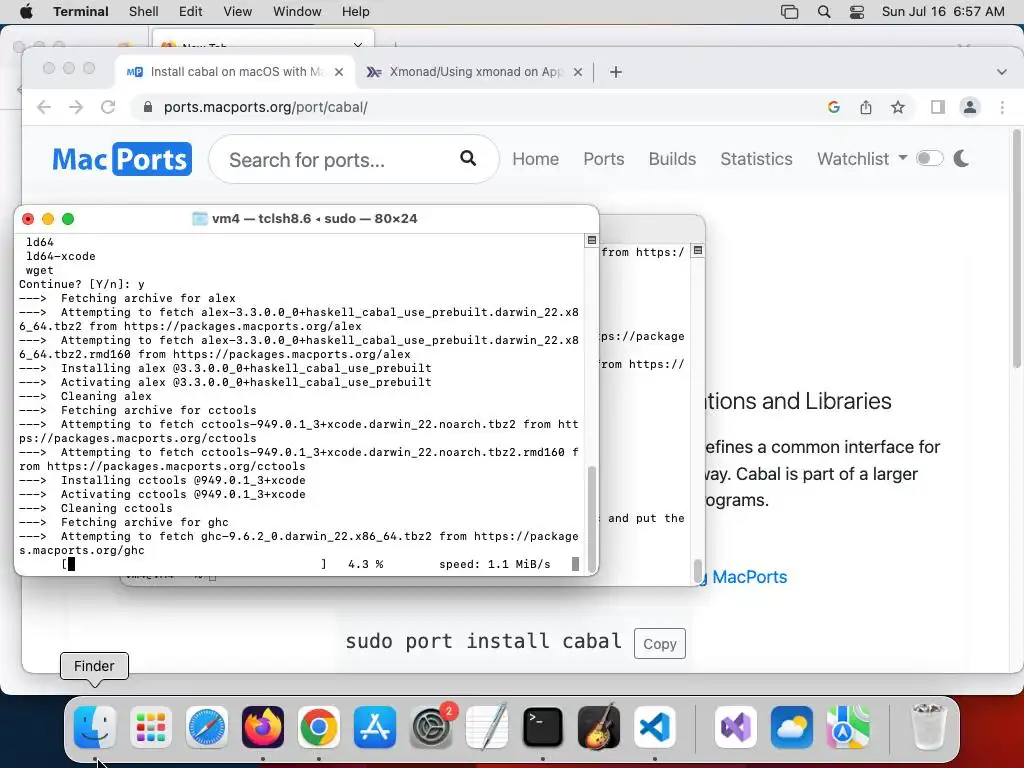Switch to Google Chrome in the Dock

tap(319, 727)
